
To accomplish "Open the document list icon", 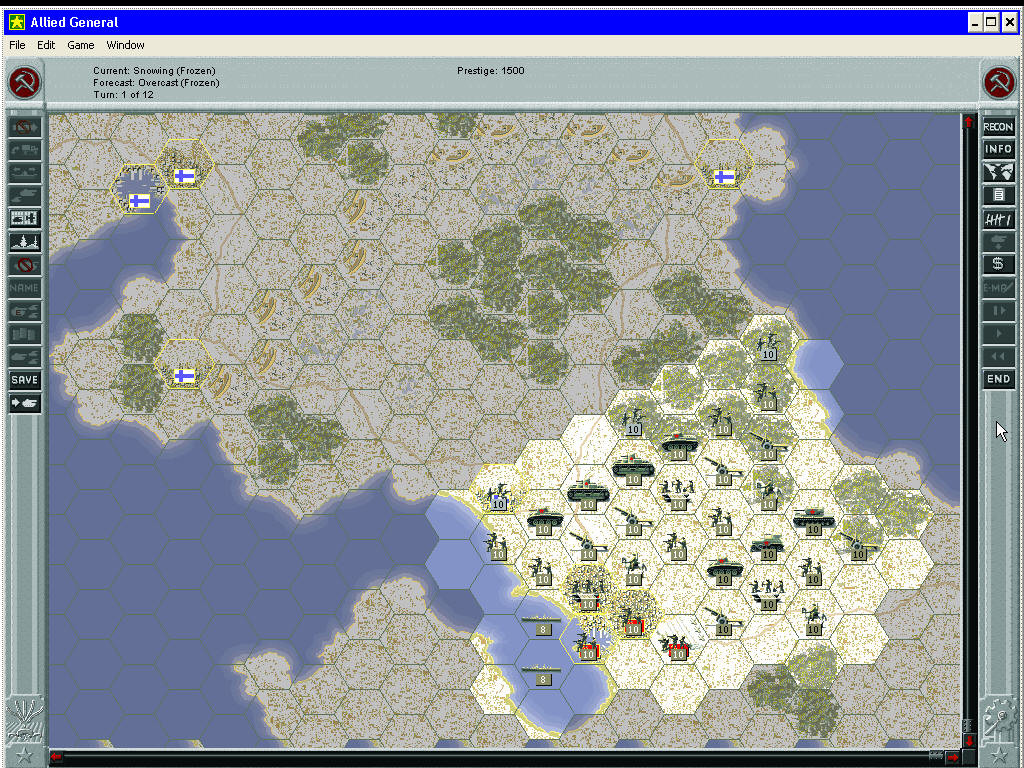I will pyautogui.click(x=998, y=195).
